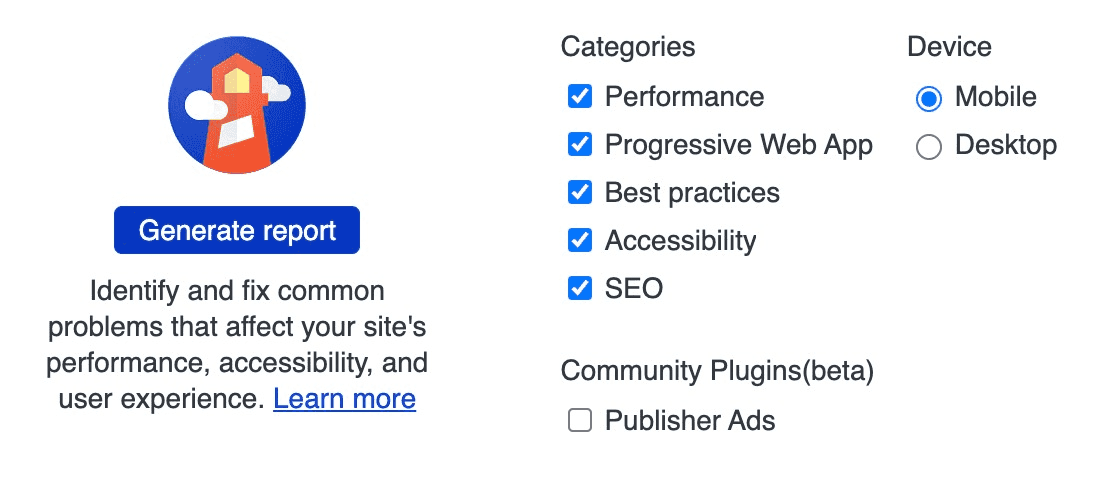Click the Generate report button
Screen dimensions: 1096x500
click(237, 231)
